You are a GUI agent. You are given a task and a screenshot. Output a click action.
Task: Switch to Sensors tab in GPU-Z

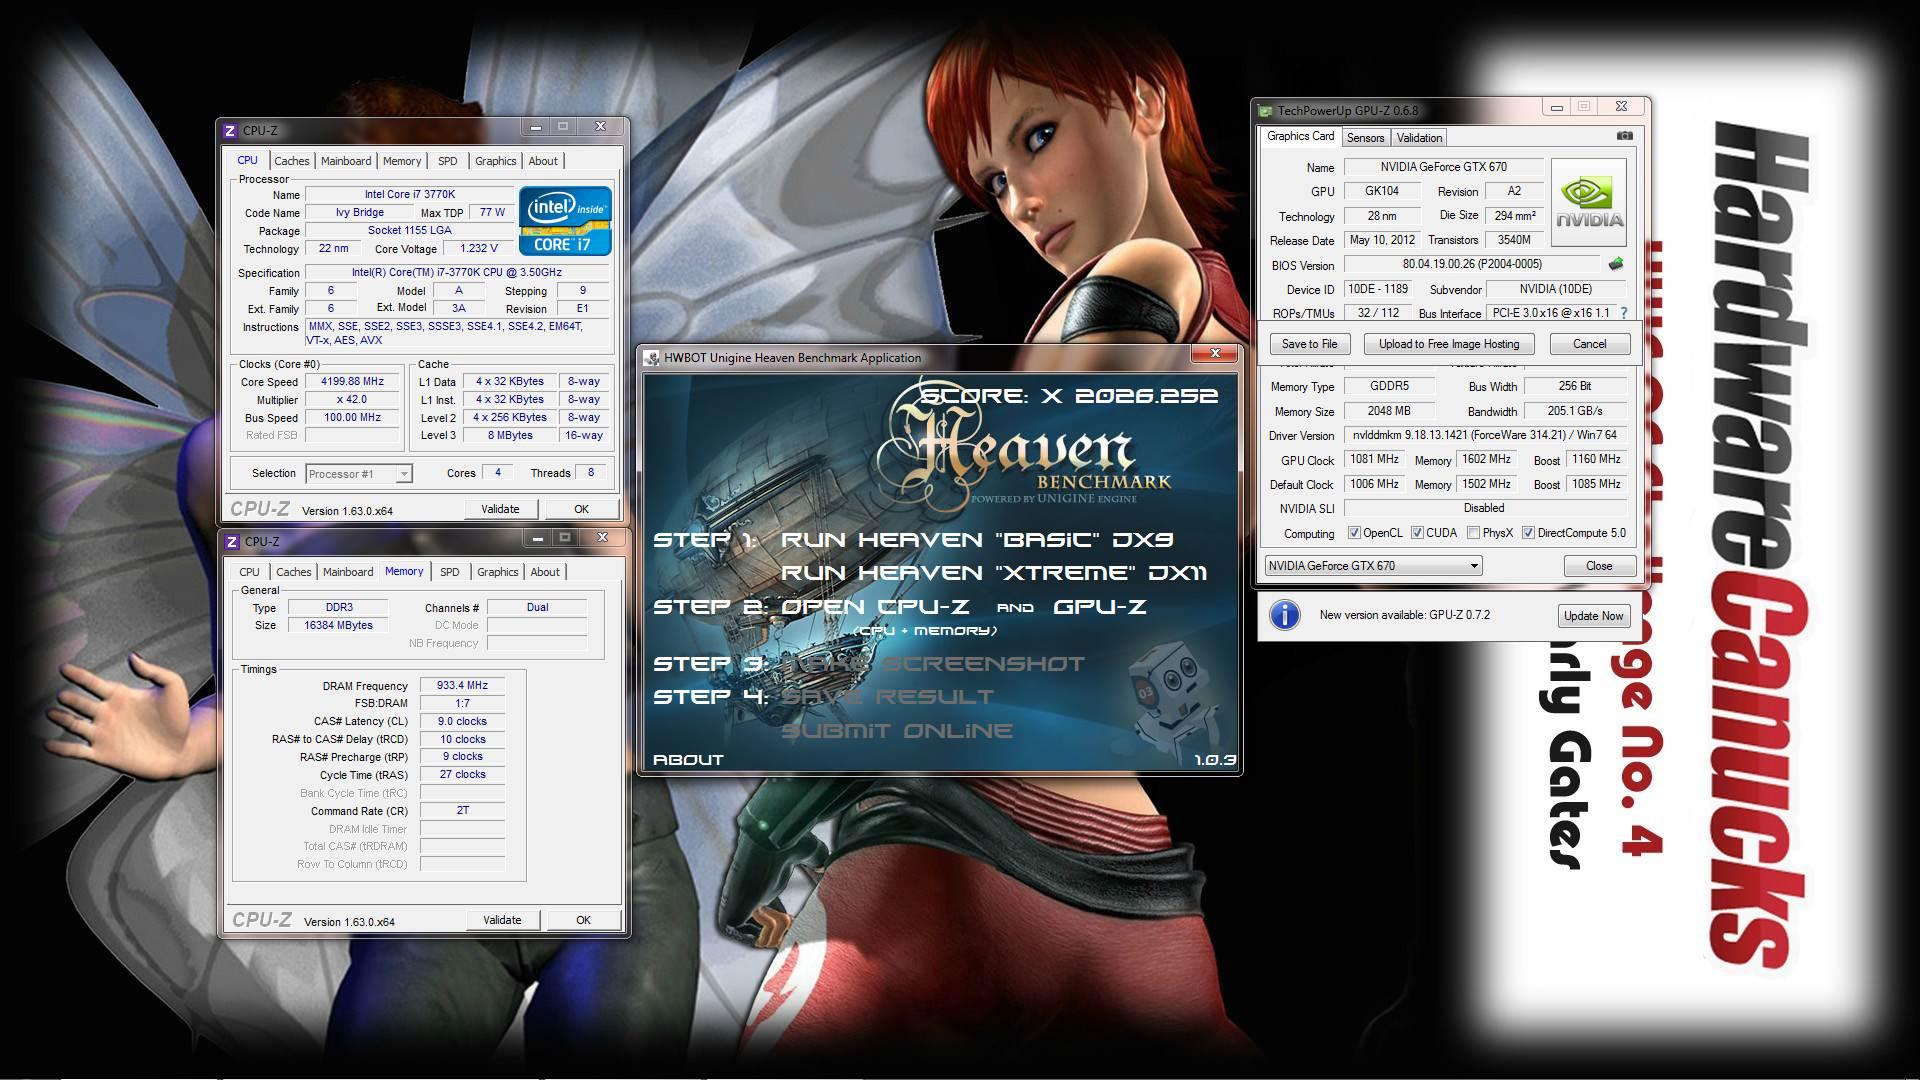point(1365,138)
